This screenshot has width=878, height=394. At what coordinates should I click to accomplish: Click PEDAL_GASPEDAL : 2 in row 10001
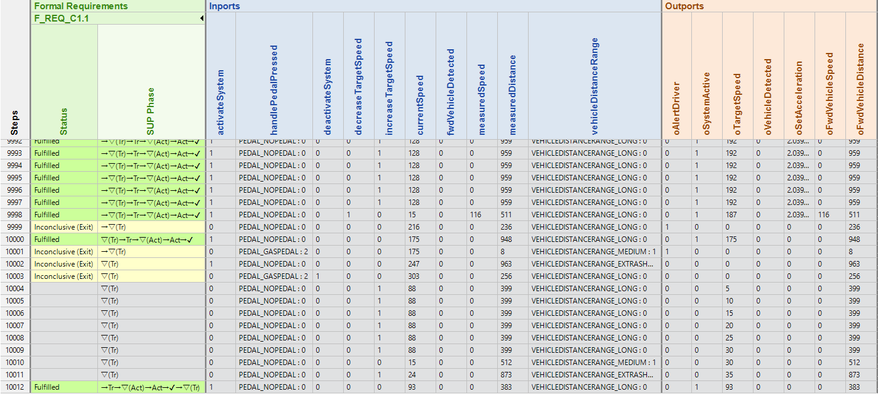(x=273, y=252)
